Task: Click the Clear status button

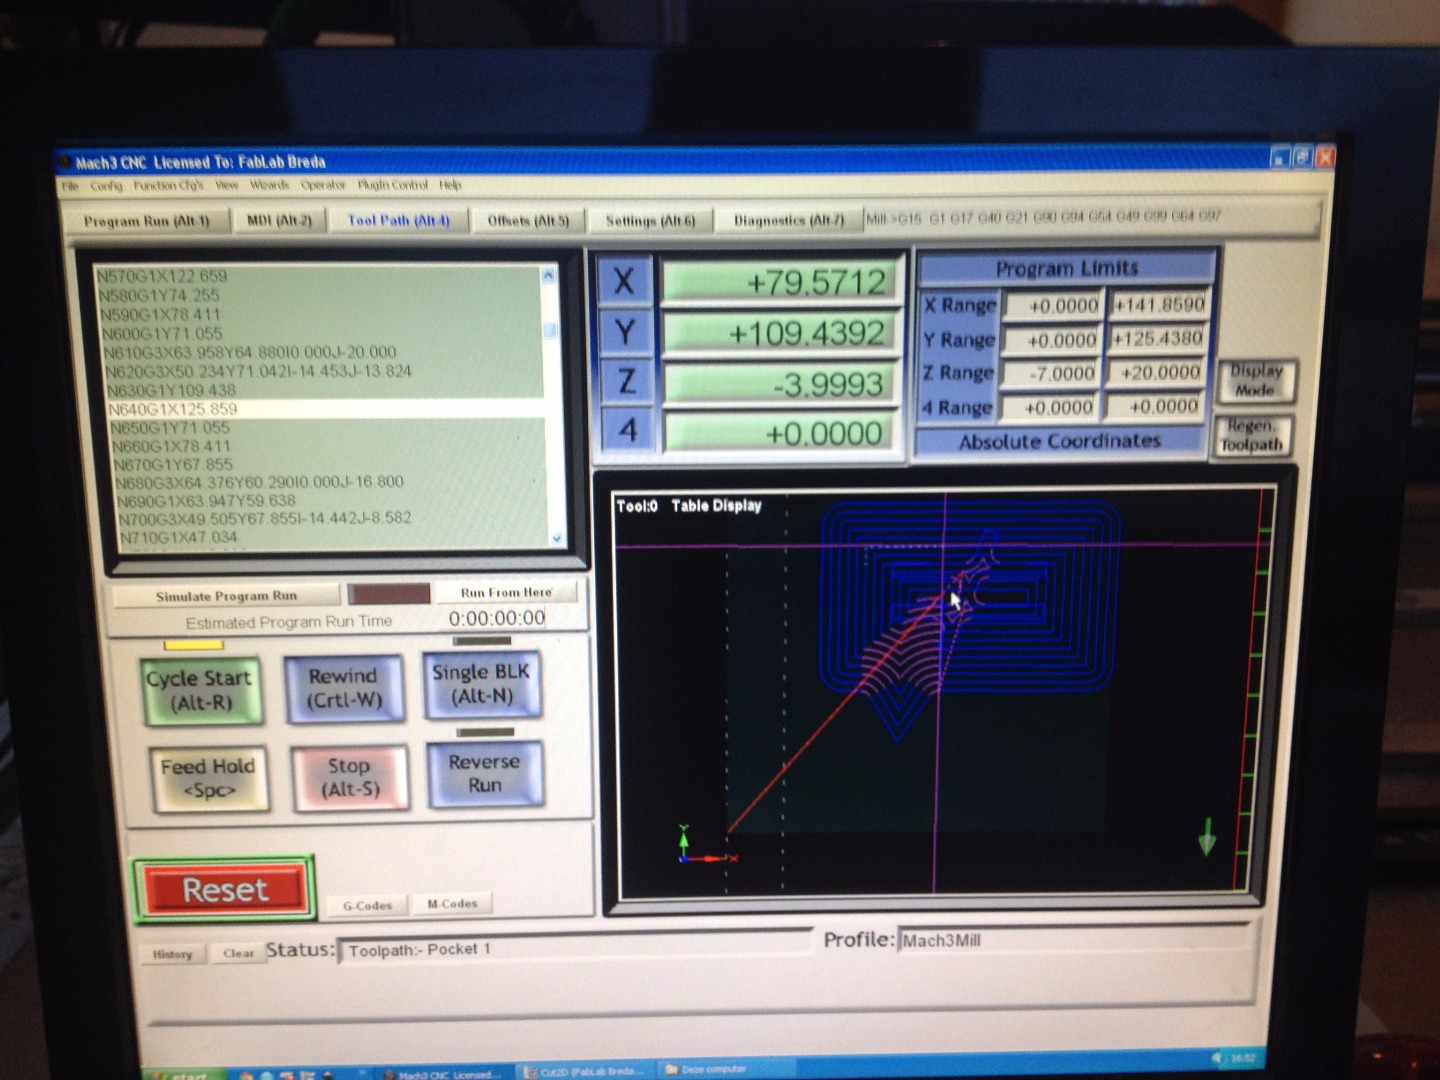Action: pos(238,953)
